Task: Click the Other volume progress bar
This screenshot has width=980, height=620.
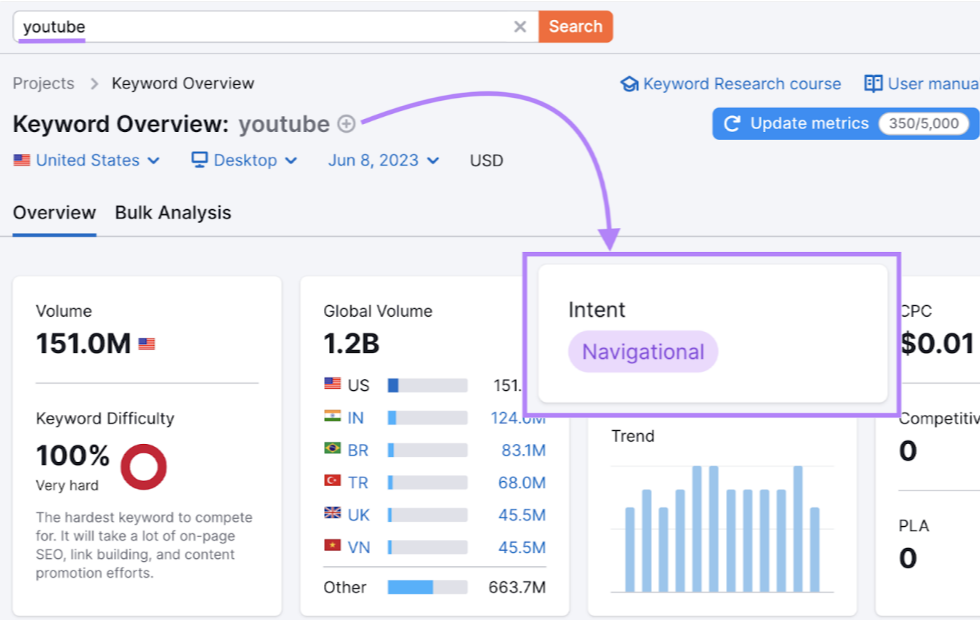Action: (428, 587)
